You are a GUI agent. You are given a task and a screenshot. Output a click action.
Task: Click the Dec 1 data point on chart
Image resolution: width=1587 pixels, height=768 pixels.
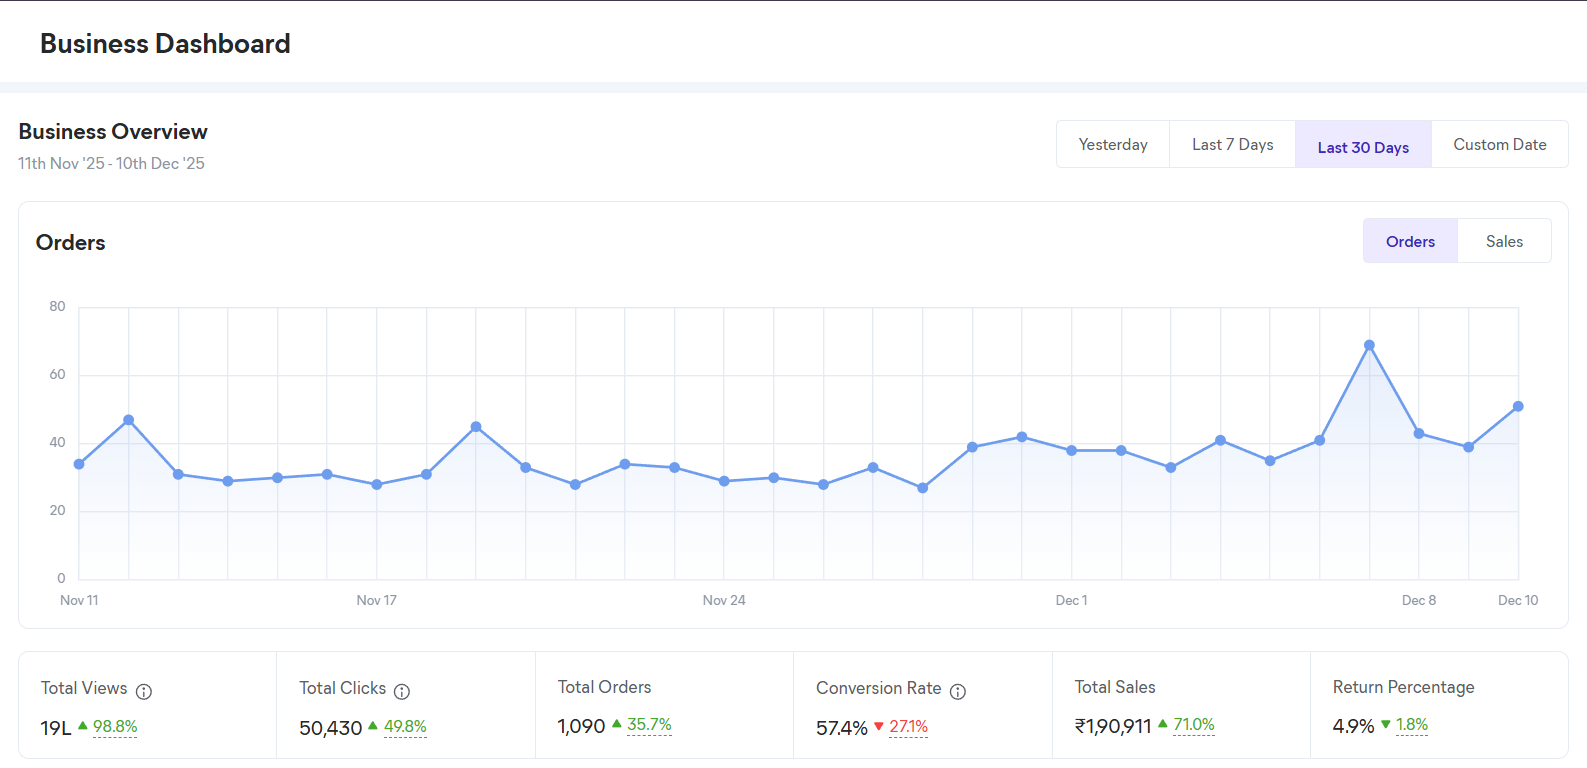click(x=1071, y=451)
